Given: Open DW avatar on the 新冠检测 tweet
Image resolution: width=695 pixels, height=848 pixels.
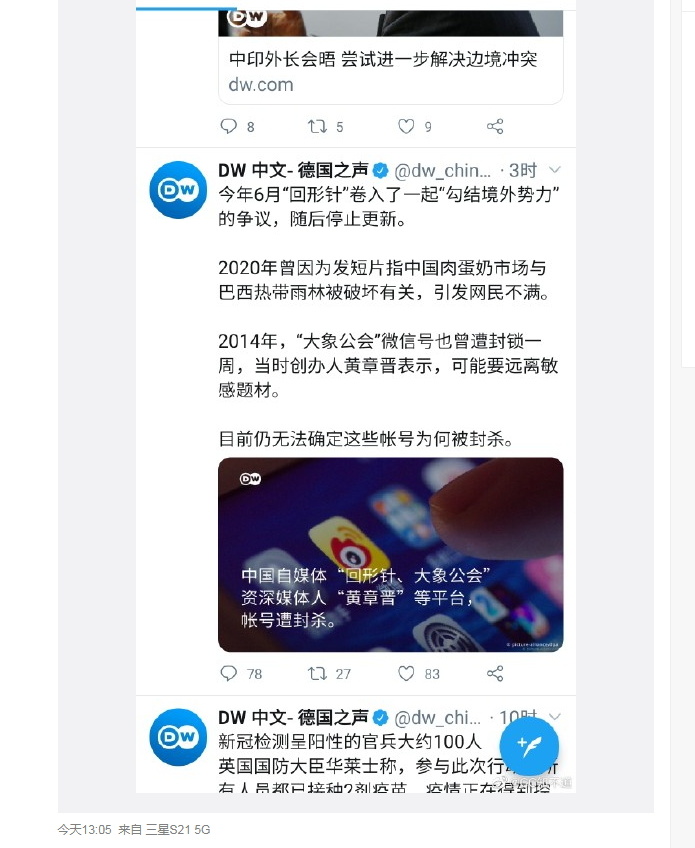Looking at the screenshot, I should coord(178,737).
